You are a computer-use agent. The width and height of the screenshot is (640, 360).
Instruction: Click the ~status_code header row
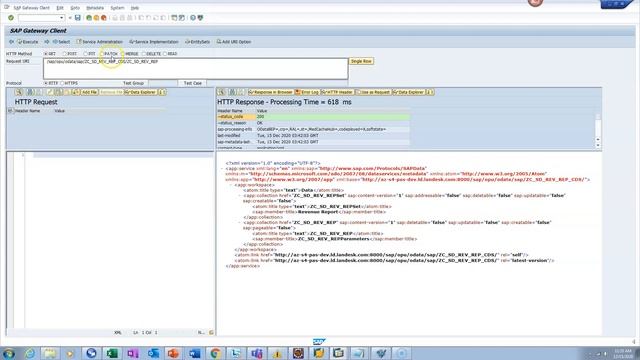click(x=313, y=117)
